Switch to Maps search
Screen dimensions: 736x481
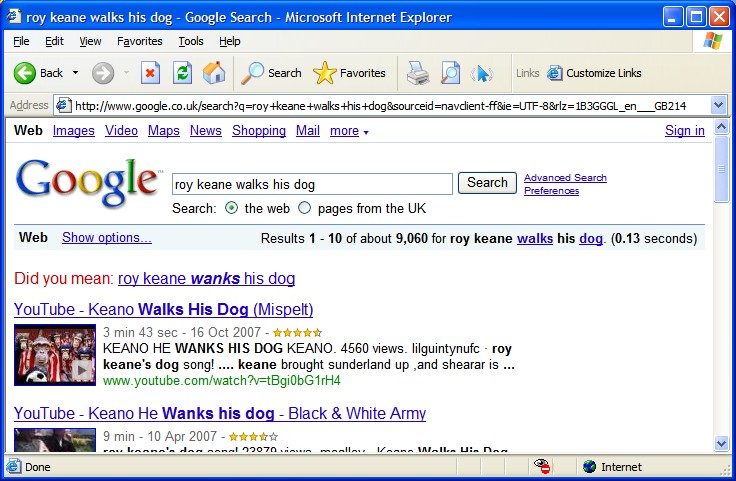tap(164, 130)
